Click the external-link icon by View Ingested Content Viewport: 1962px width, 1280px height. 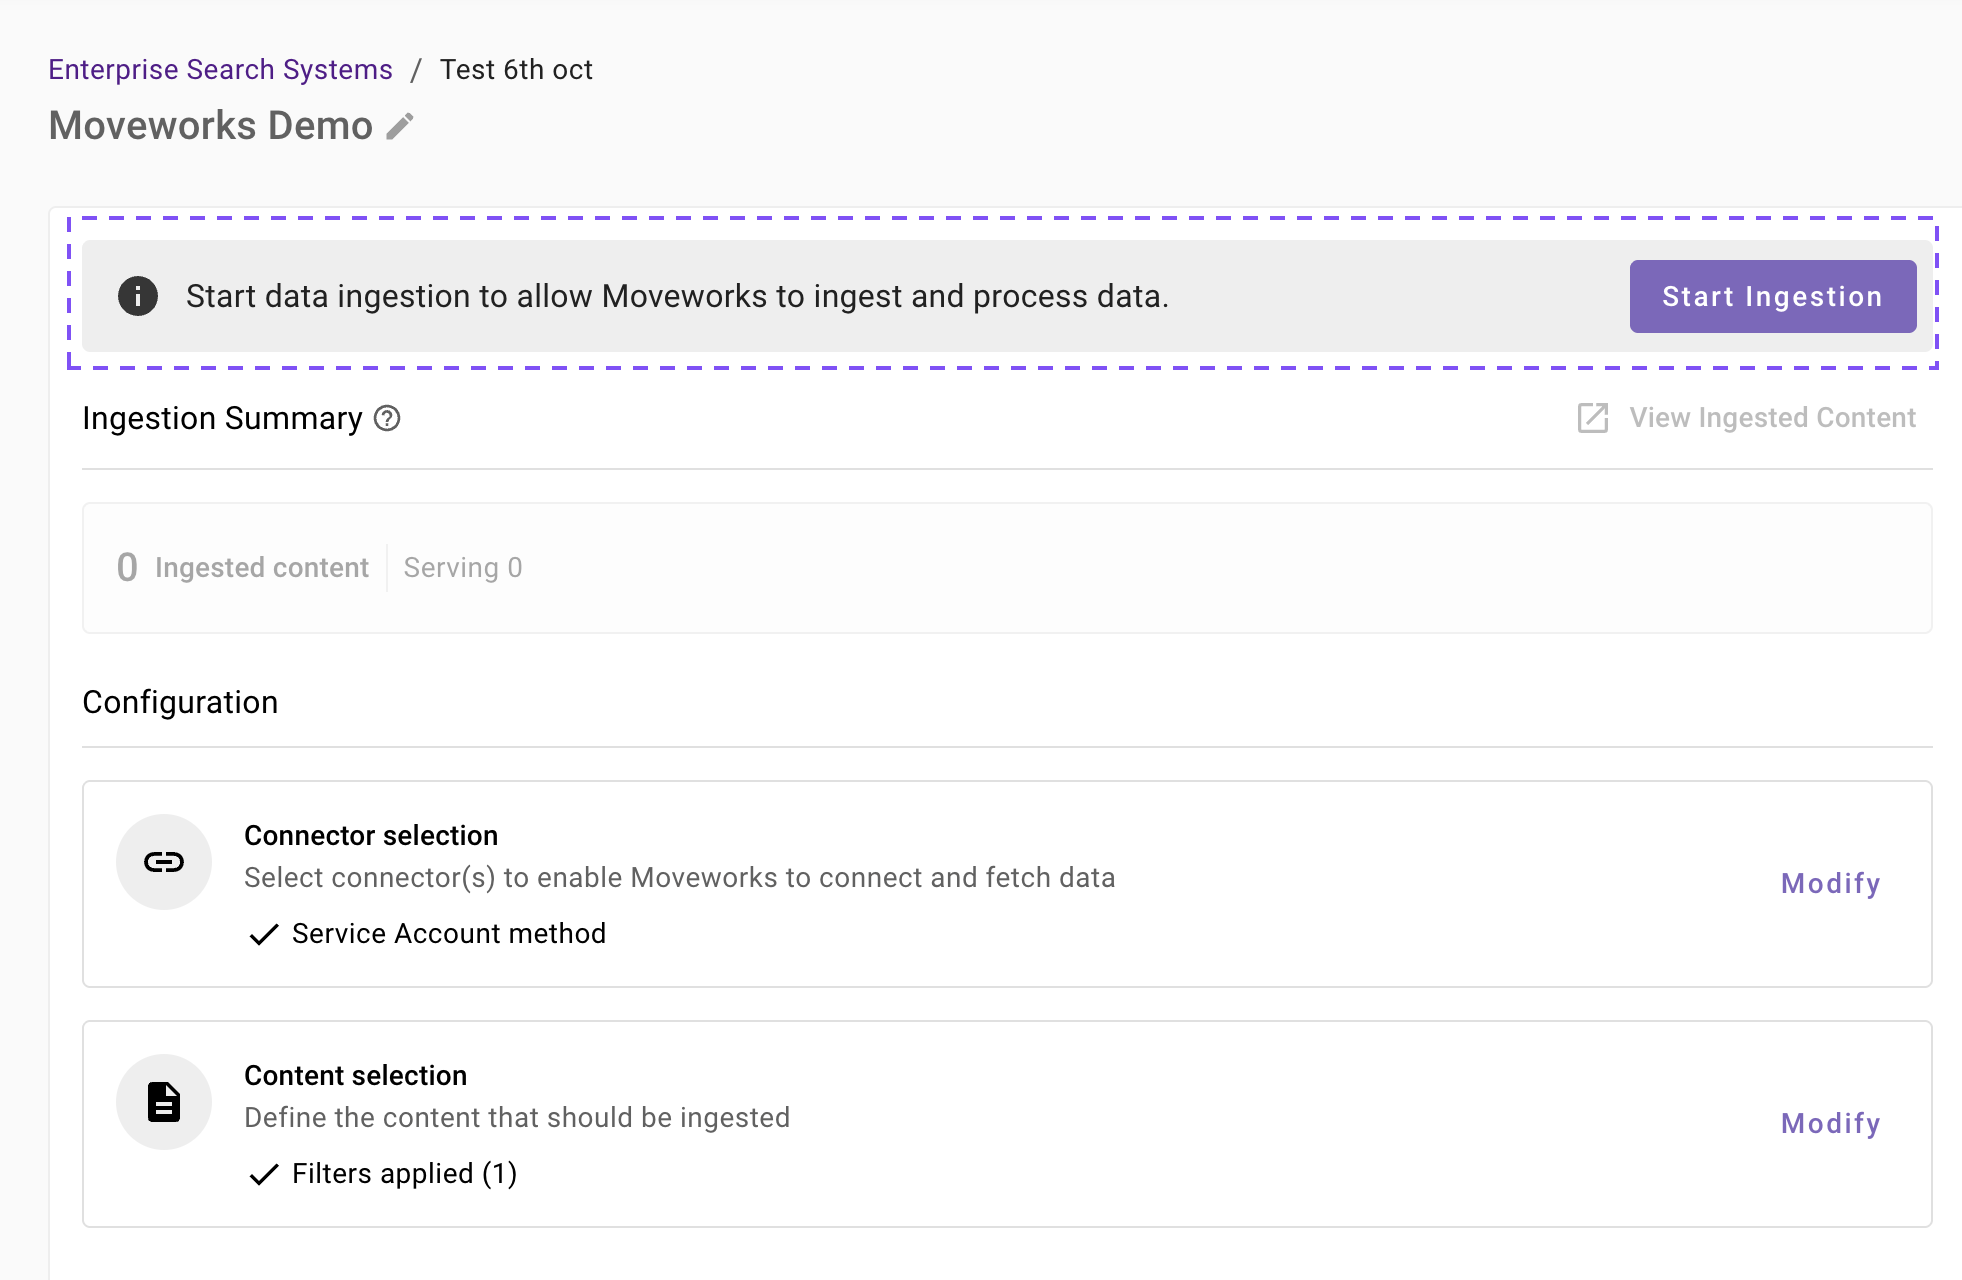(x=1592, y=418)
